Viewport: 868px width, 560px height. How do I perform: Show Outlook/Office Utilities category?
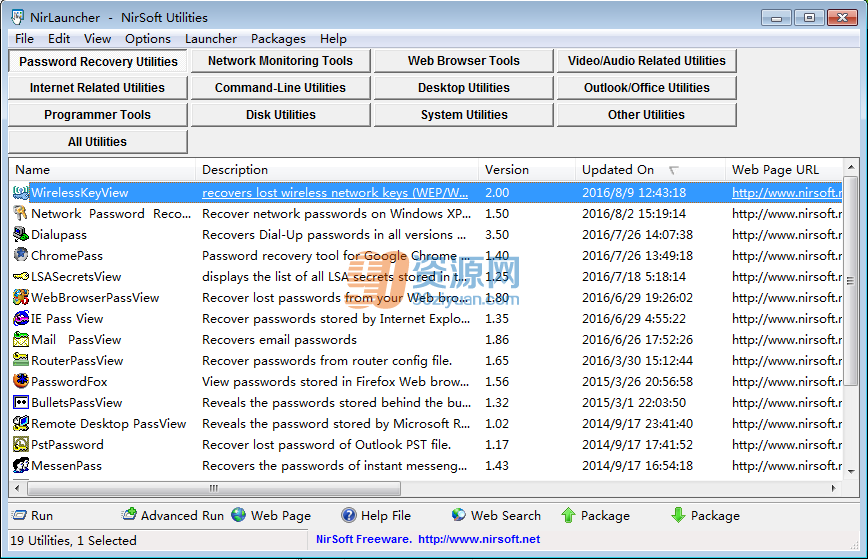647,88
